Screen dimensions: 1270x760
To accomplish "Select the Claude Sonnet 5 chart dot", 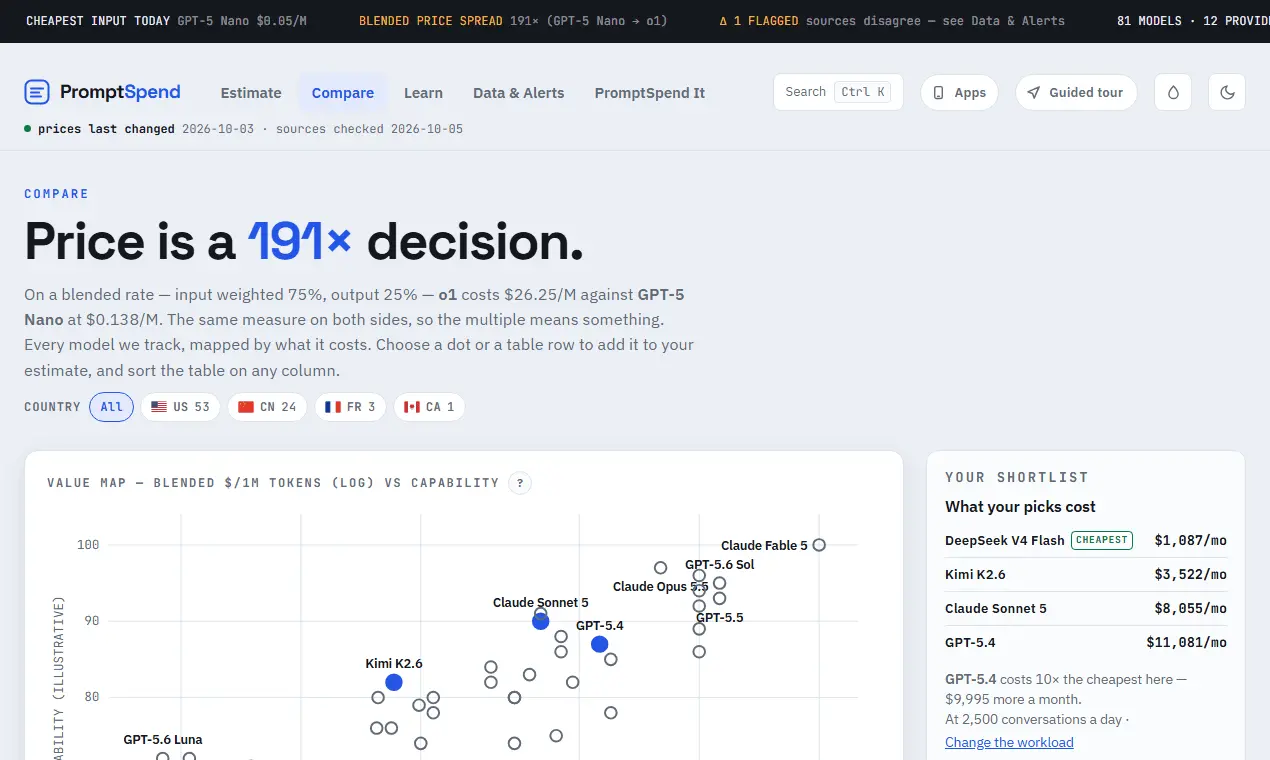I will [540, 621].
